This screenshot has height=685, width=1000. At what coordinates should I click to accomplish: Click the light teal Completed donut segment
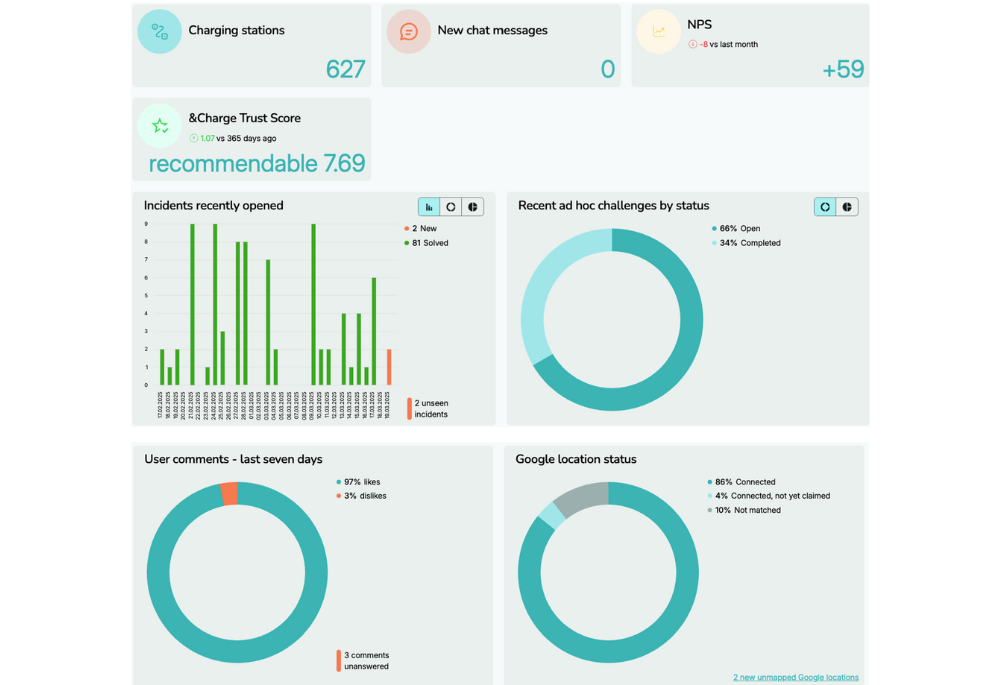pyautogui.click(x=536, y=293)
